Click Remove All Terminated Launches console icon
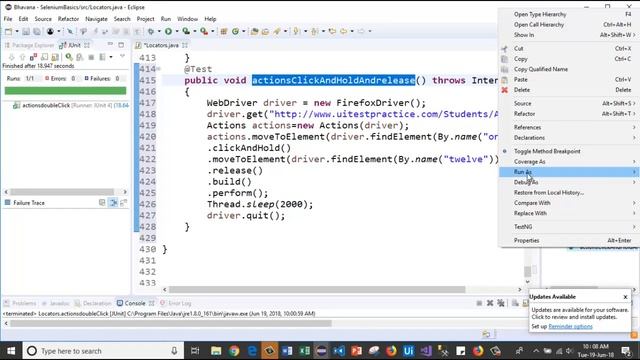The width and height of the screenshot is (640, 360). [501, 303]
